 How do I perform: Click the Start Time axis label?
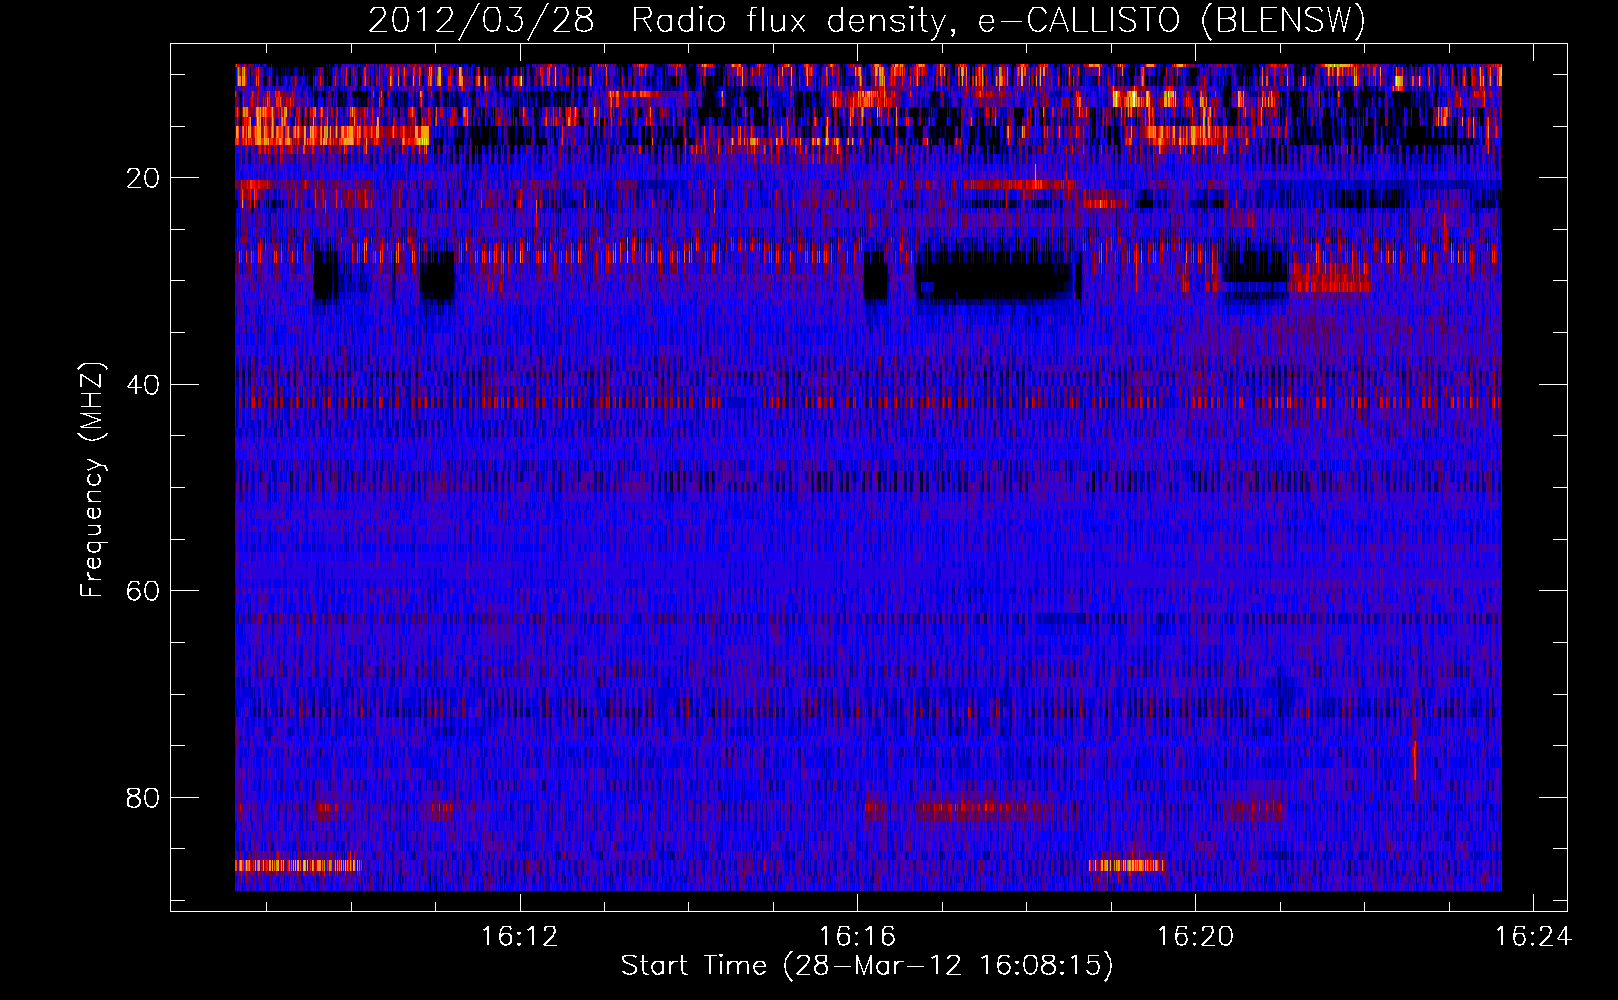[867, 966]
